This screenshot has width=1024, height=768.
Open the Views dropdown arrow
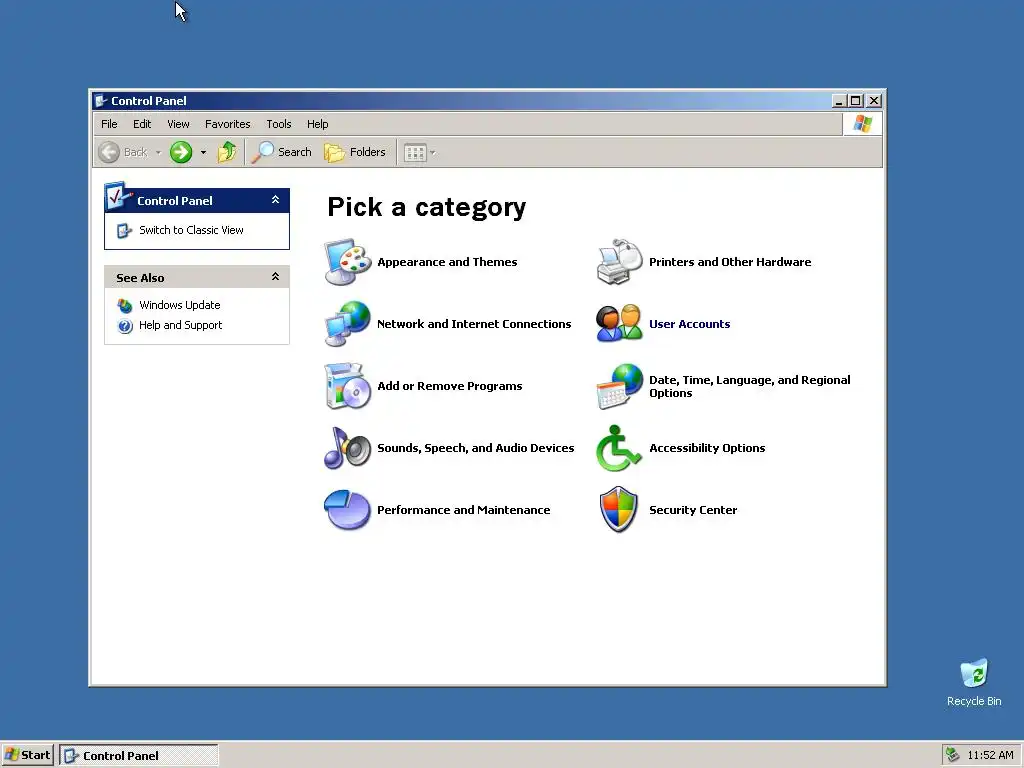(x=432, y=153)
